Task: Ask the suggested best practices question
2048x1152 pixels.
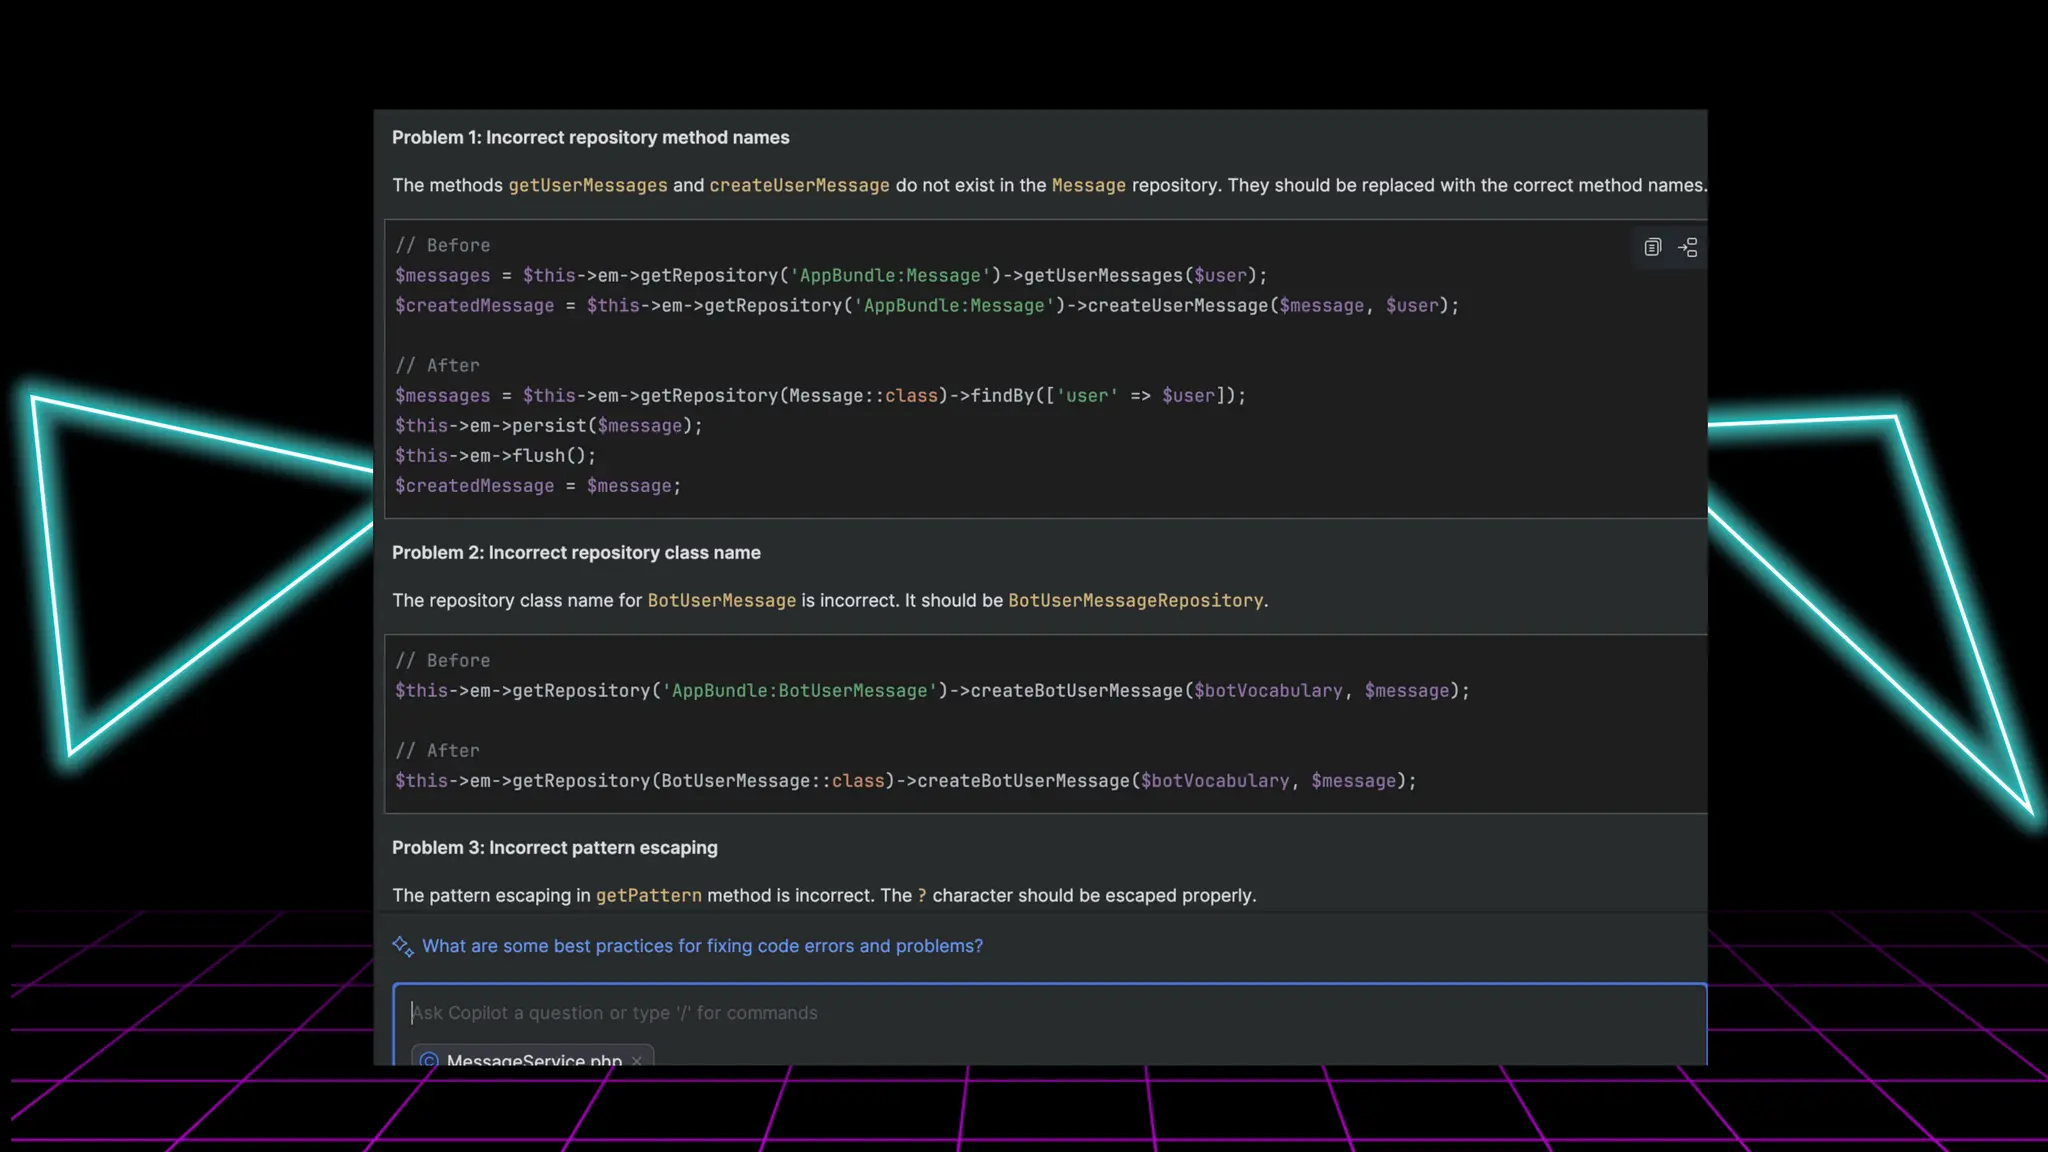Action: [702, 946]
